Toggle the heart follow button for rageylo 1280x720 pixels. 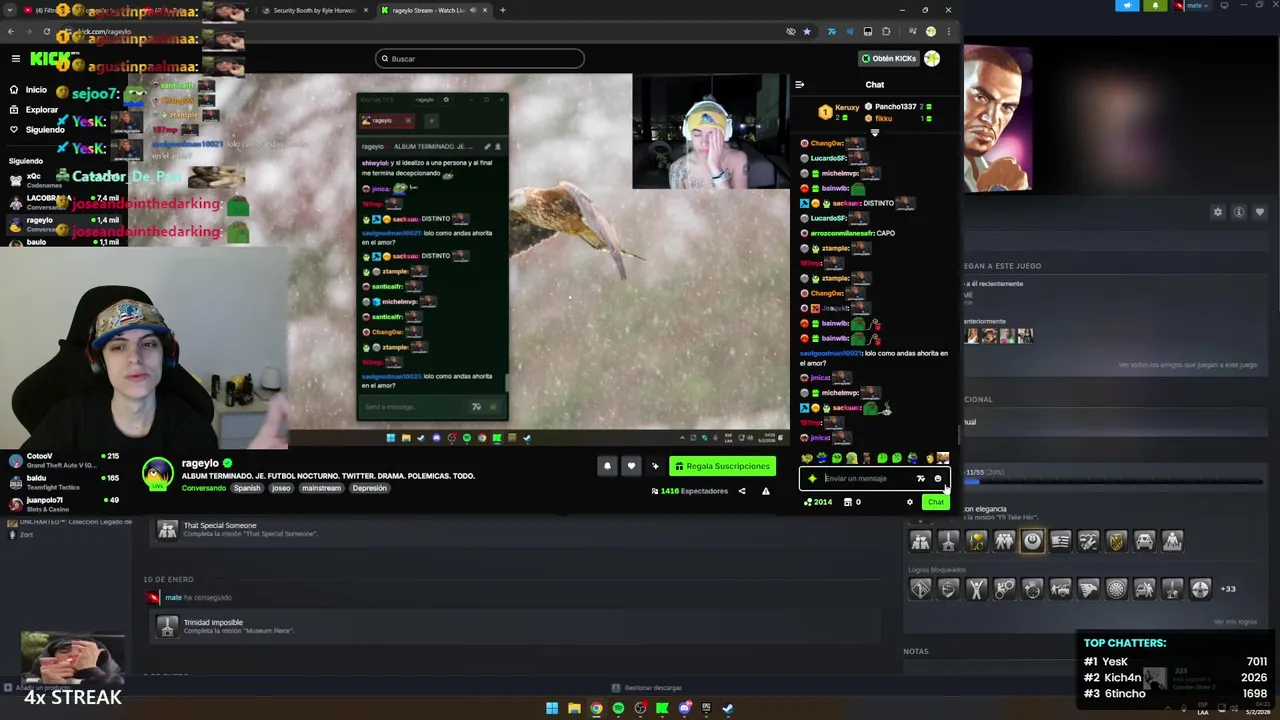631,466
